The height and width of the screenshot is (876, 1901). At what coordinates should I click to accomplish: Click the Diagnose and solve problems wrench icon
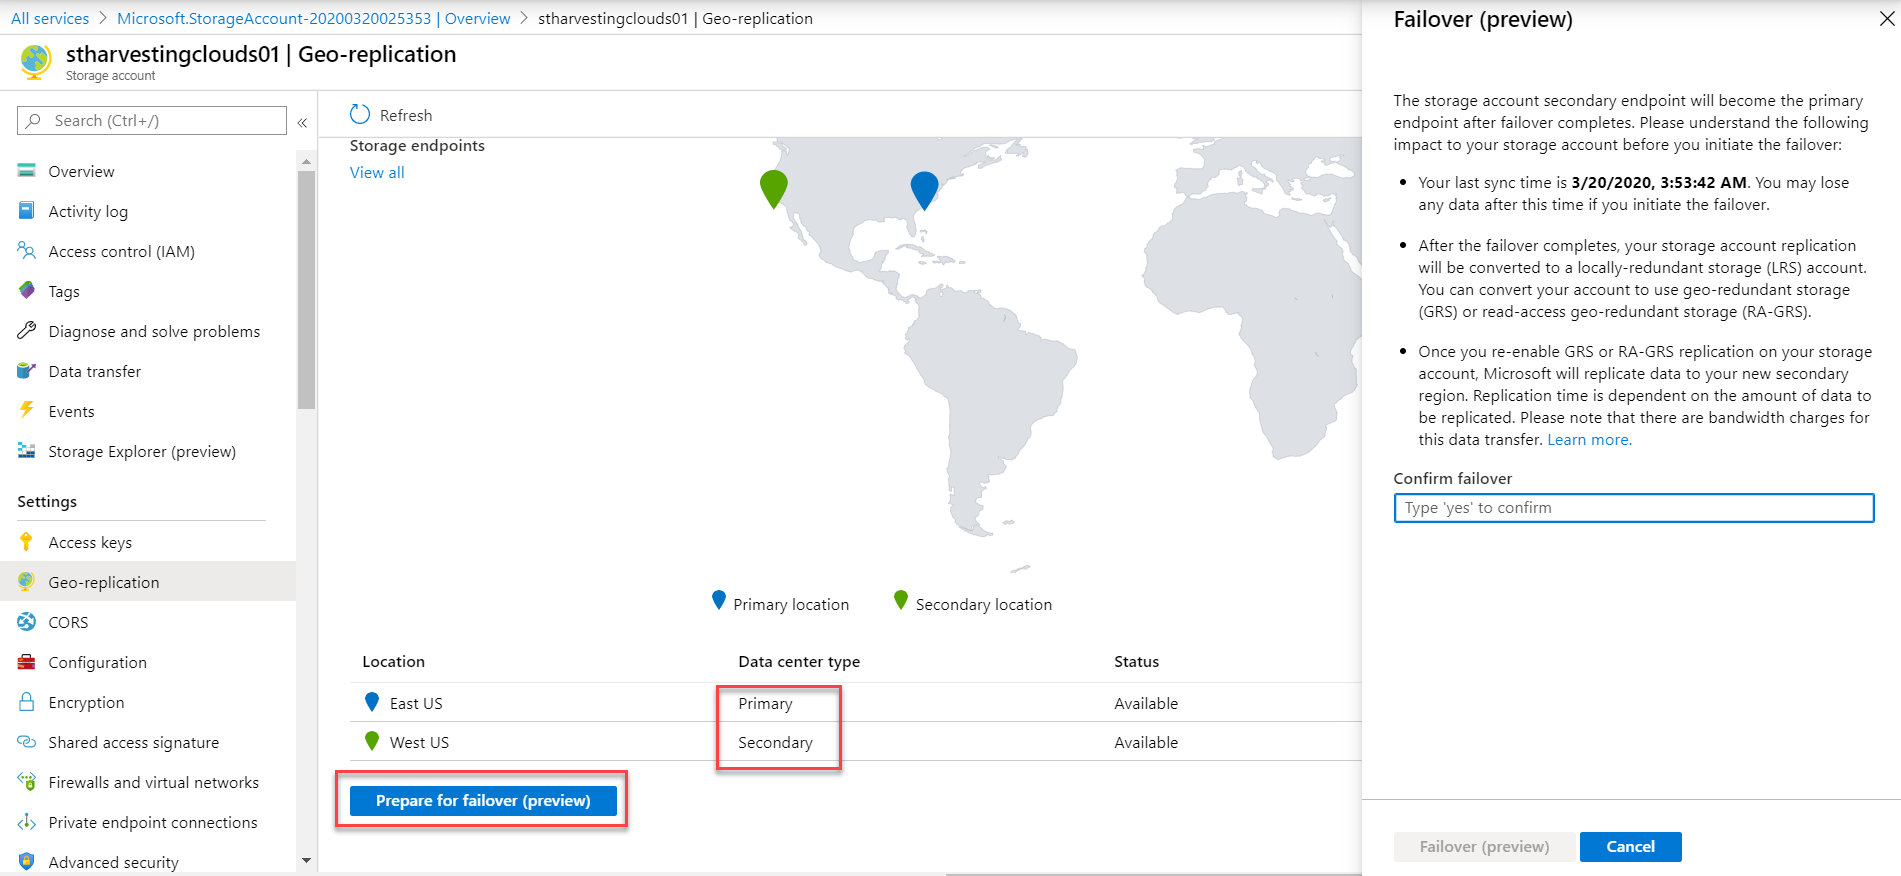[27, 331]
